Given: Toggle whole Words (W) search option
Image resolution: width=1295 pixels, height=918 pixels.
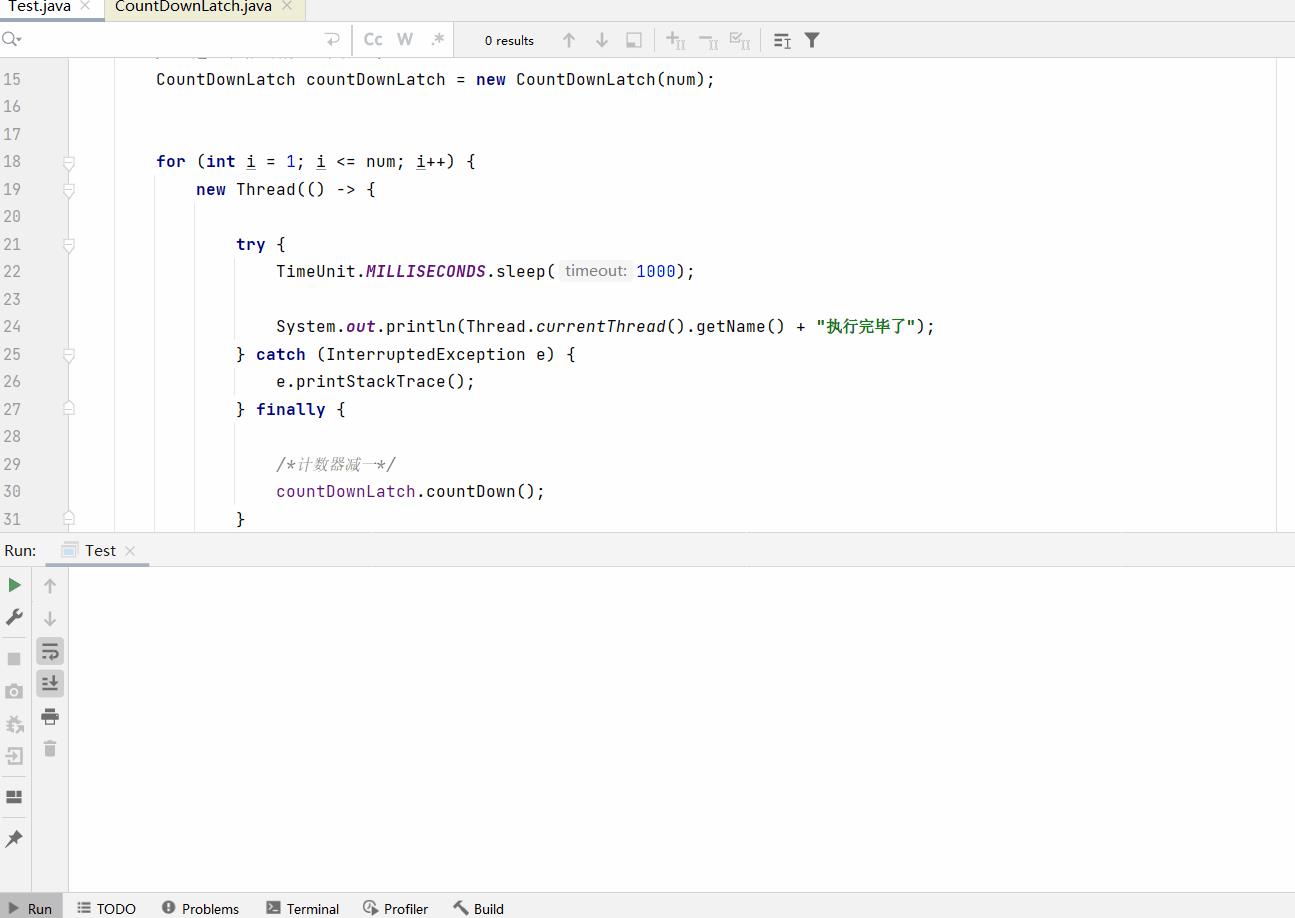Looking at the screenshot, I should pos(405,40).
